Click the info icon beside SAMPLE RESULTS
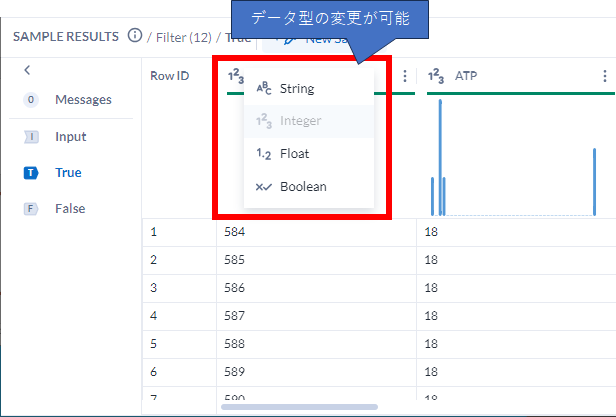 pyautogui.click(x=135, y=37)
